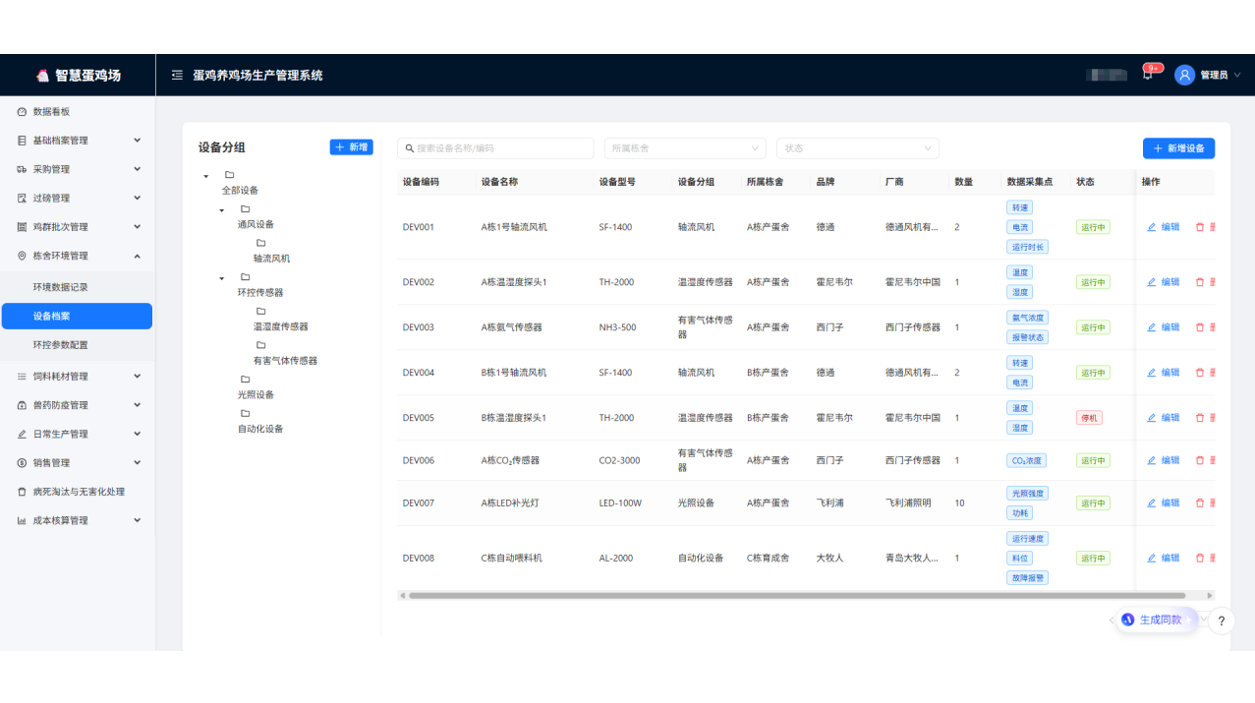The width and height of the screenshot is (1255, 703).
Task: Open the 环境数据记录 submenu item
Action: (77, 287)
